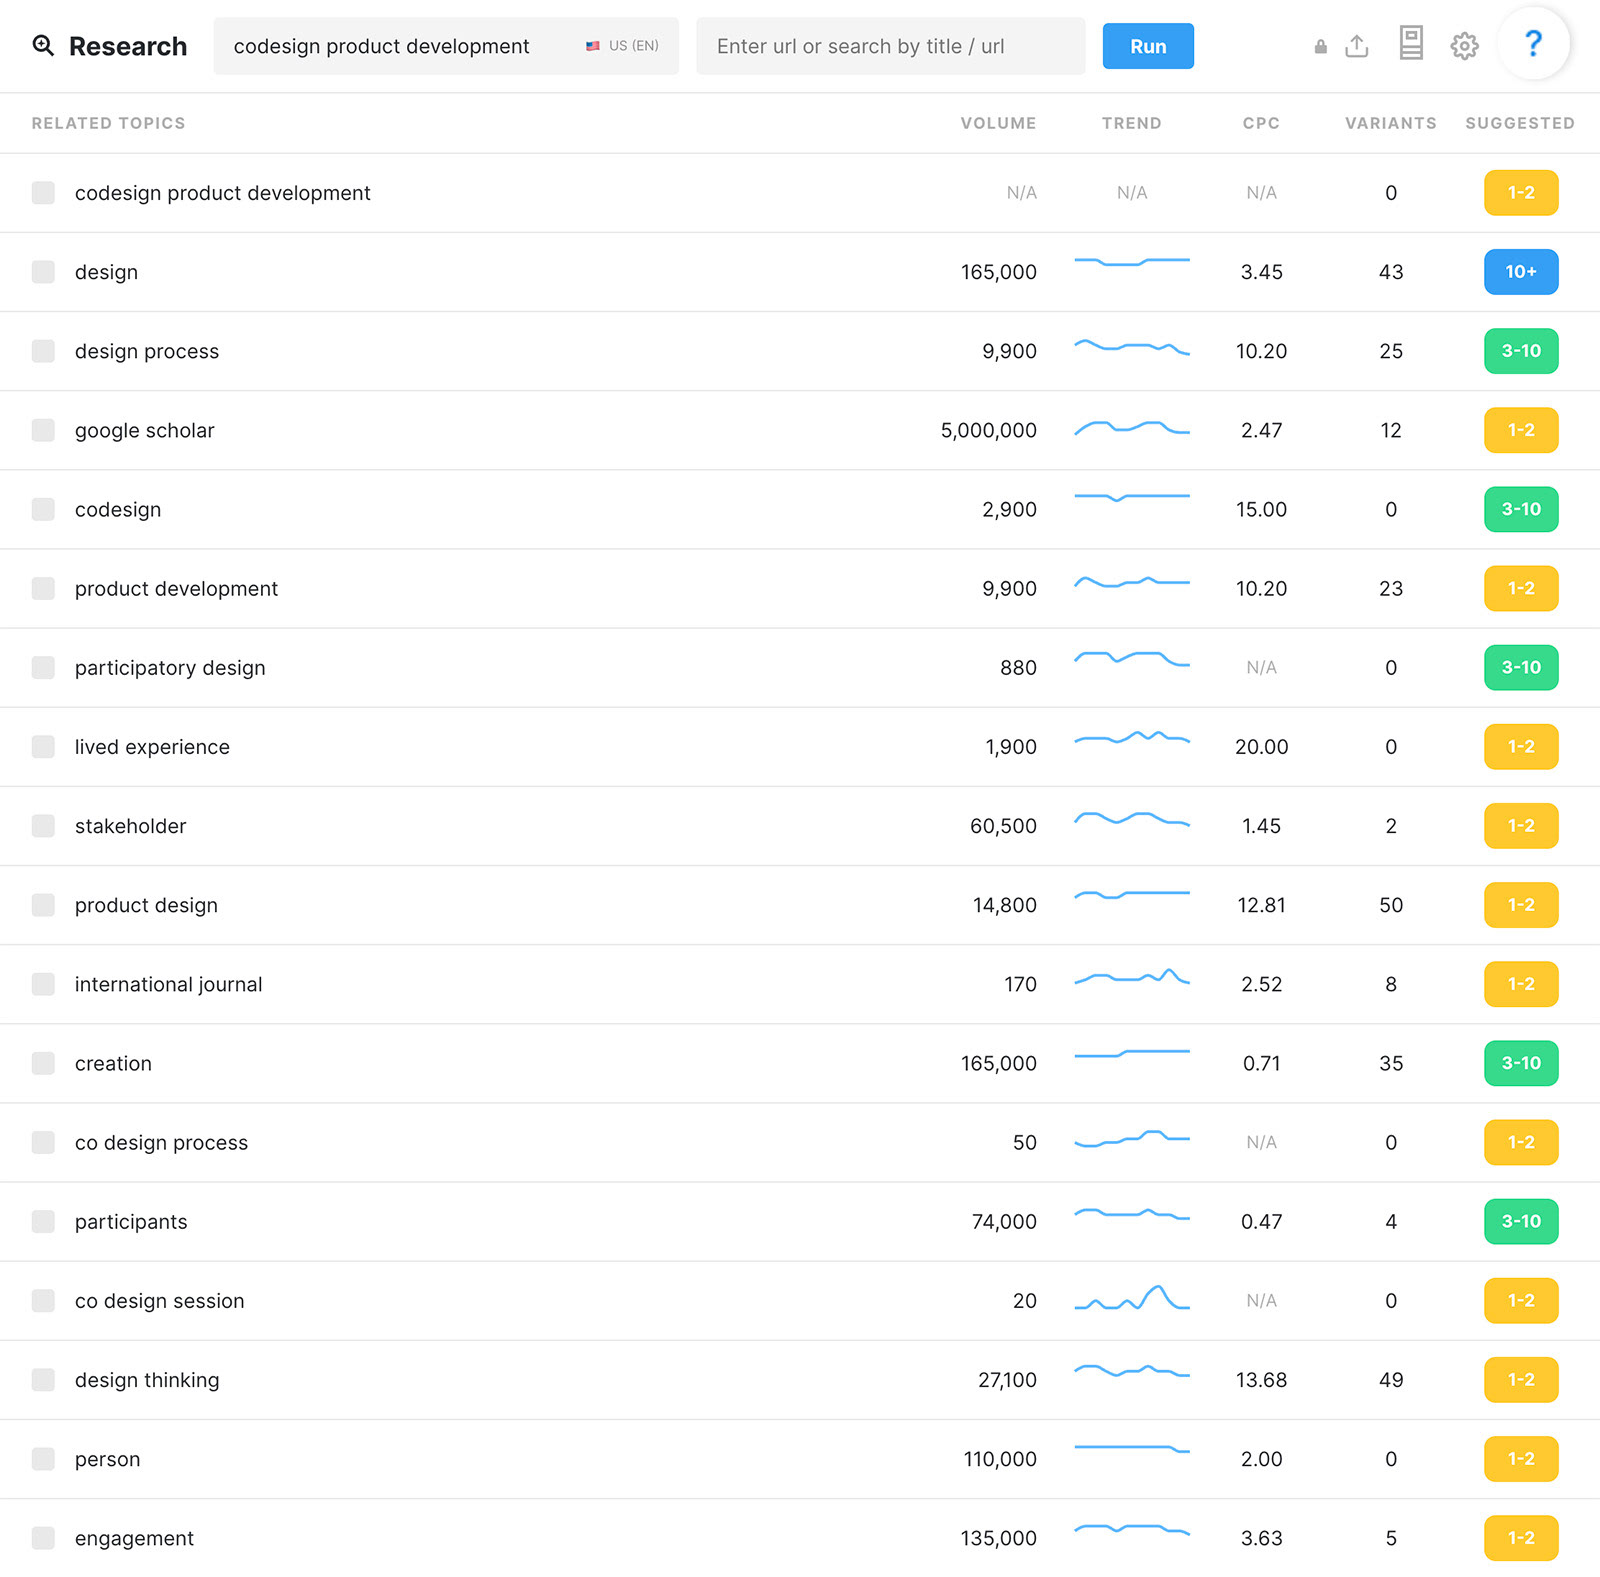Tick checkbox for engagement row
This screenshot has height=1577, width=1600.
tap(43, 1537)
